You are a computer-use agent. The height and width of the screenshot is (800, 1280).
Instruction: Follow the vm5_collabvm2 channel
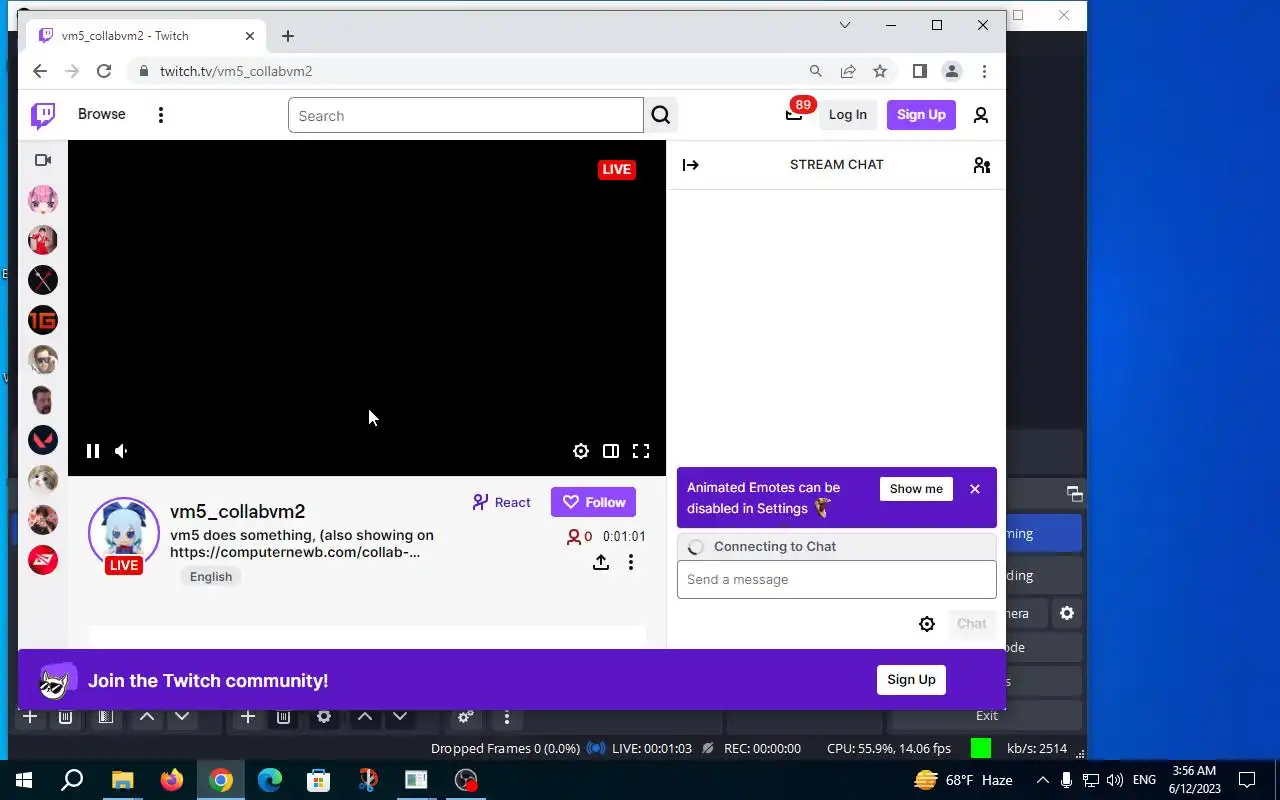point(593,502)
